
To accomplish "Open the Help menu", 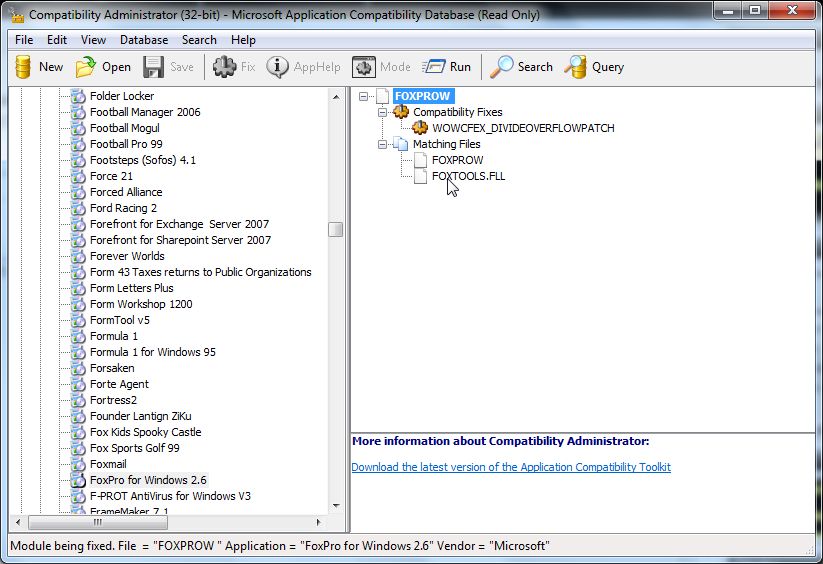I will pos(243,40).
